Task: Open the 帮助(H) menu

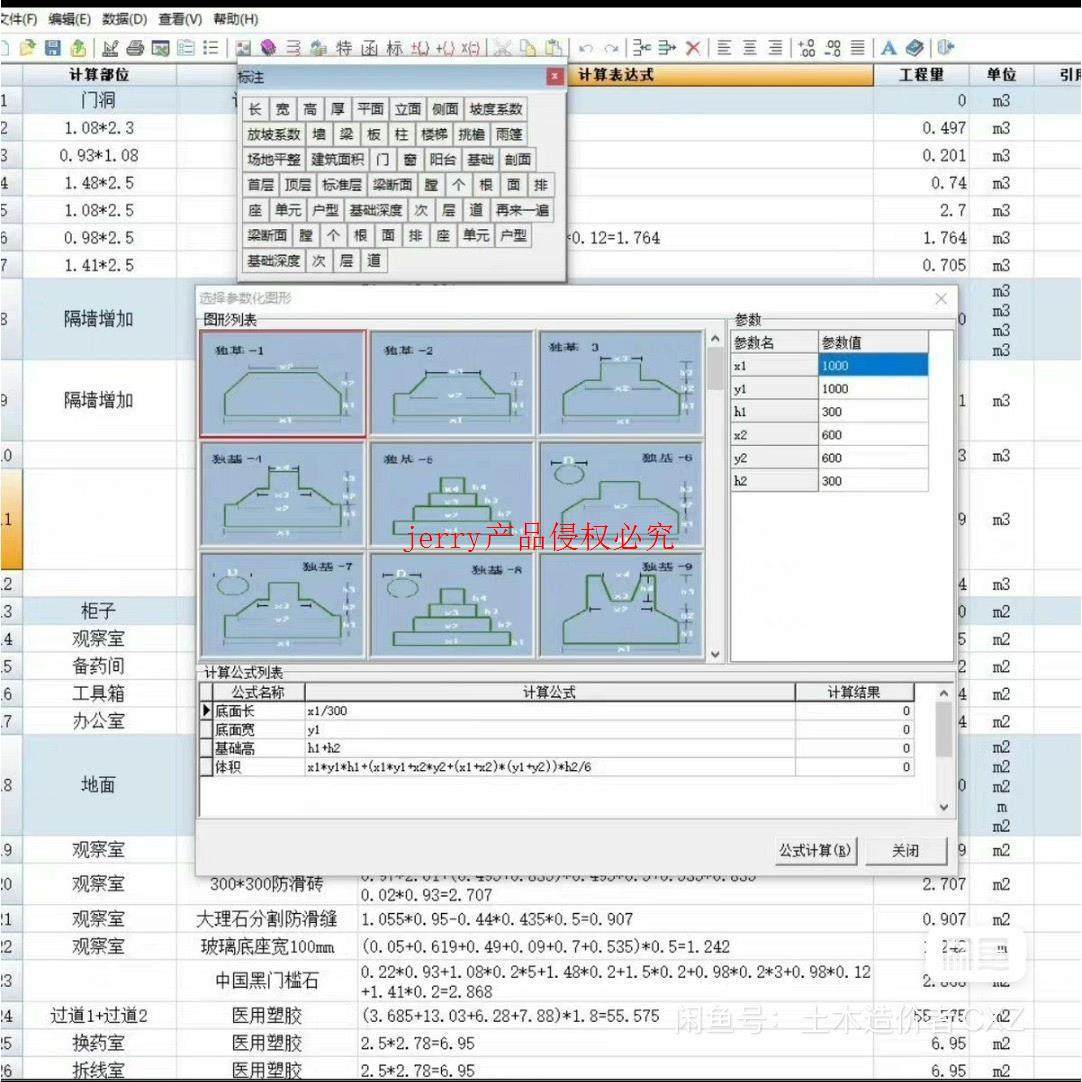Action: coord(235,19)
